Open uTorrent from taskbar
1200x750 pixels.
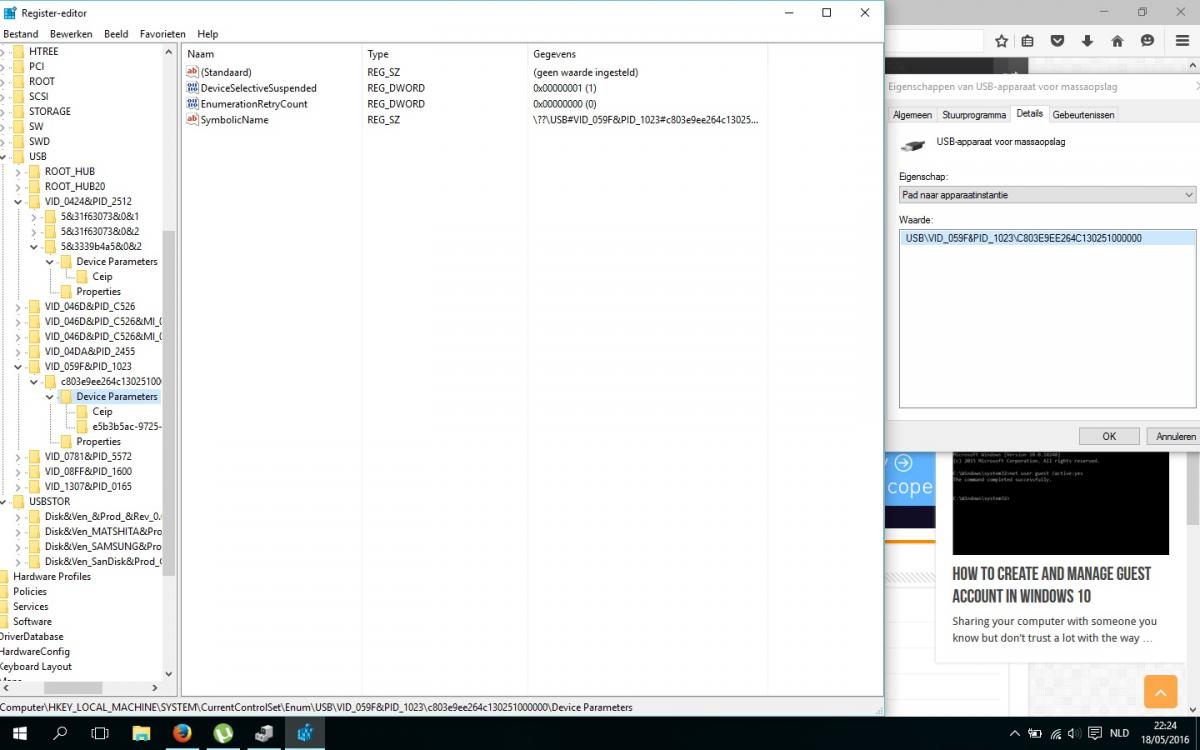click(223, 733)
